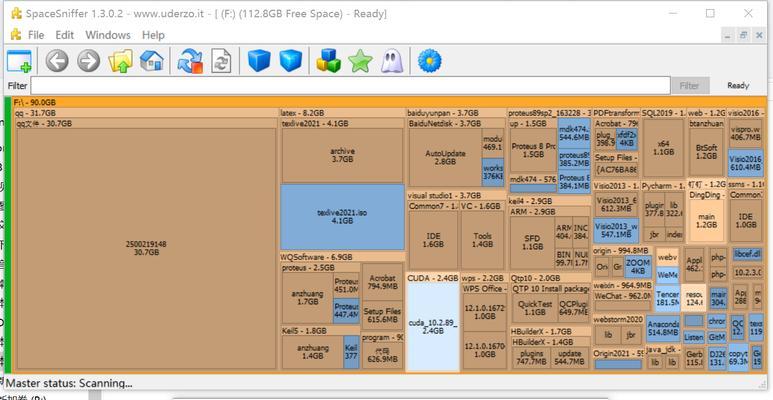Screen dimensions: 773x400
Task: Select the keil4 - 2.9GB header
Action: [549, 201]
